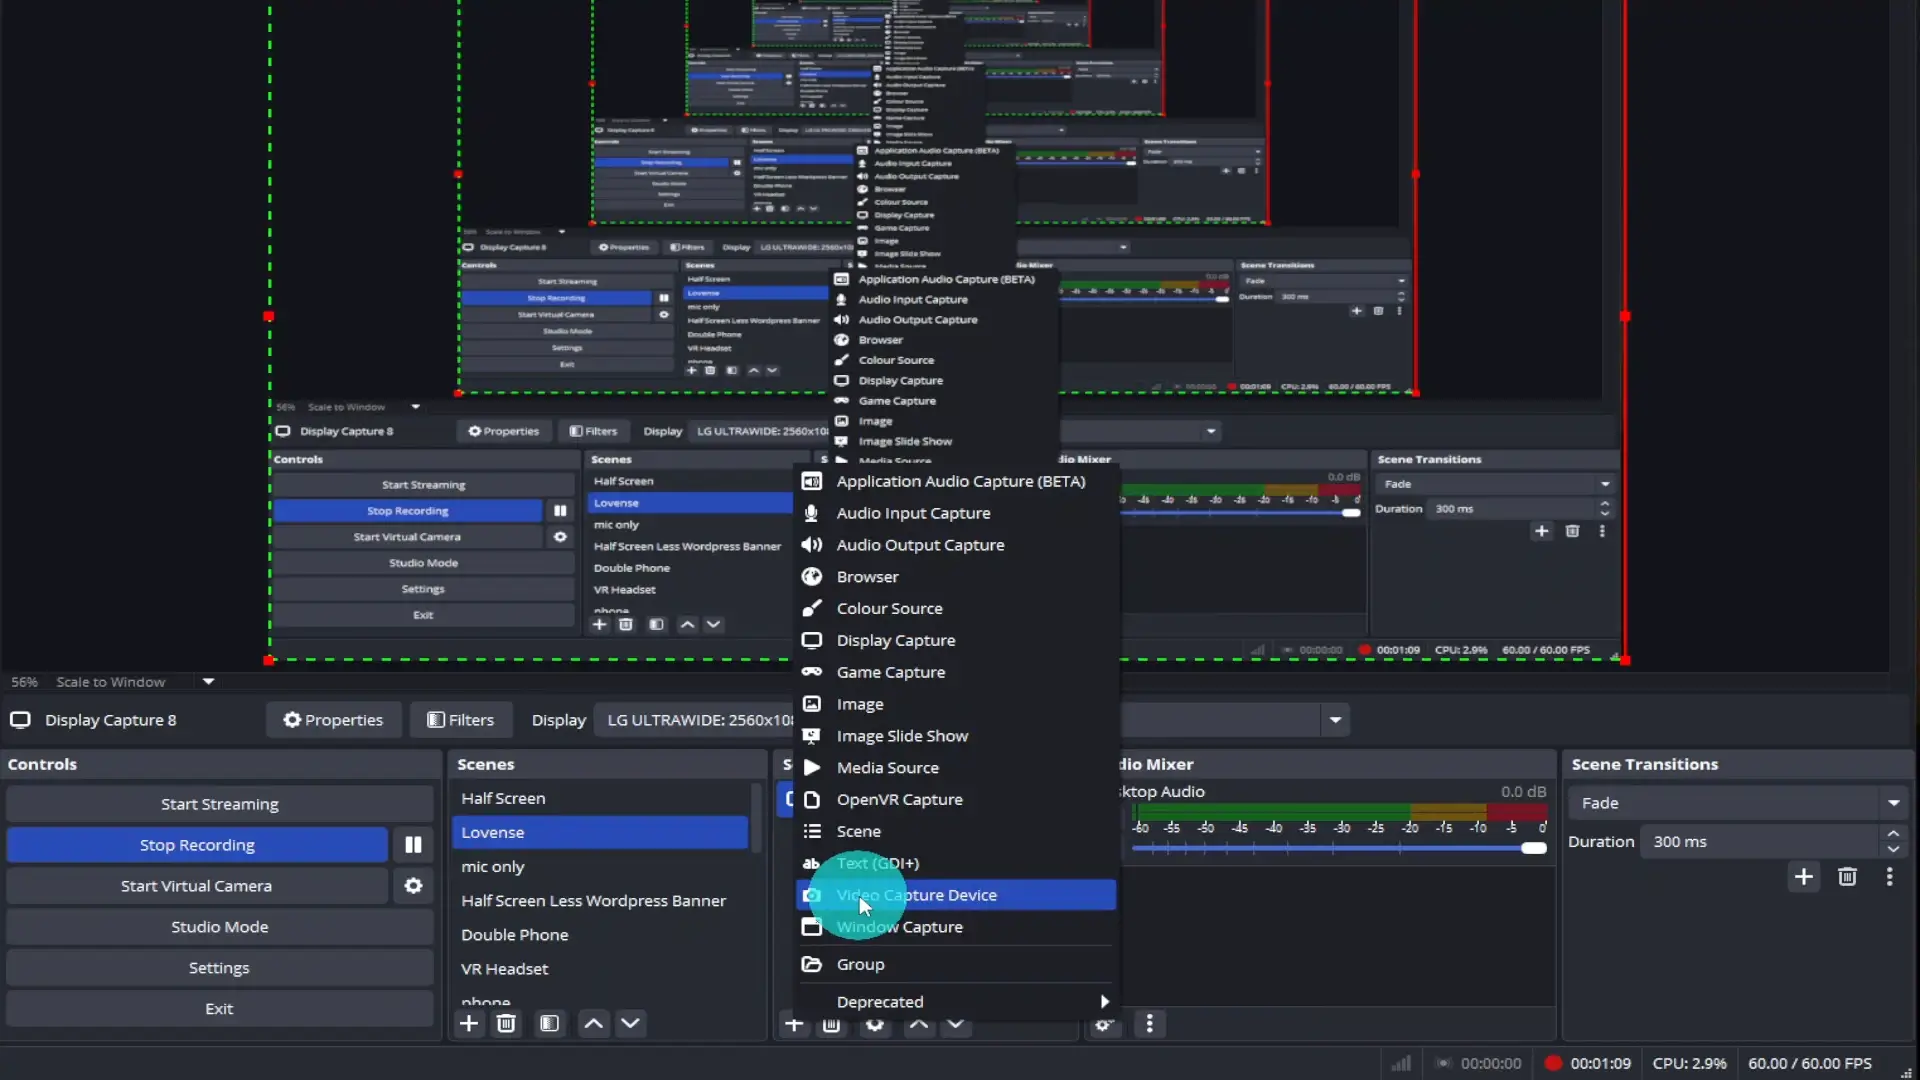Open transition properties three-dot menu
Viewport: 1920px width, 1080px height.
1889,877
